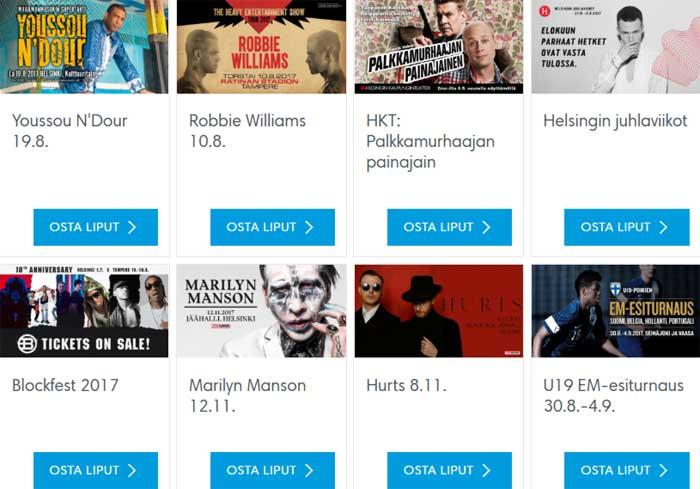Click Osta Liput for Marilyn Manson 12.11.

[272, 470]
